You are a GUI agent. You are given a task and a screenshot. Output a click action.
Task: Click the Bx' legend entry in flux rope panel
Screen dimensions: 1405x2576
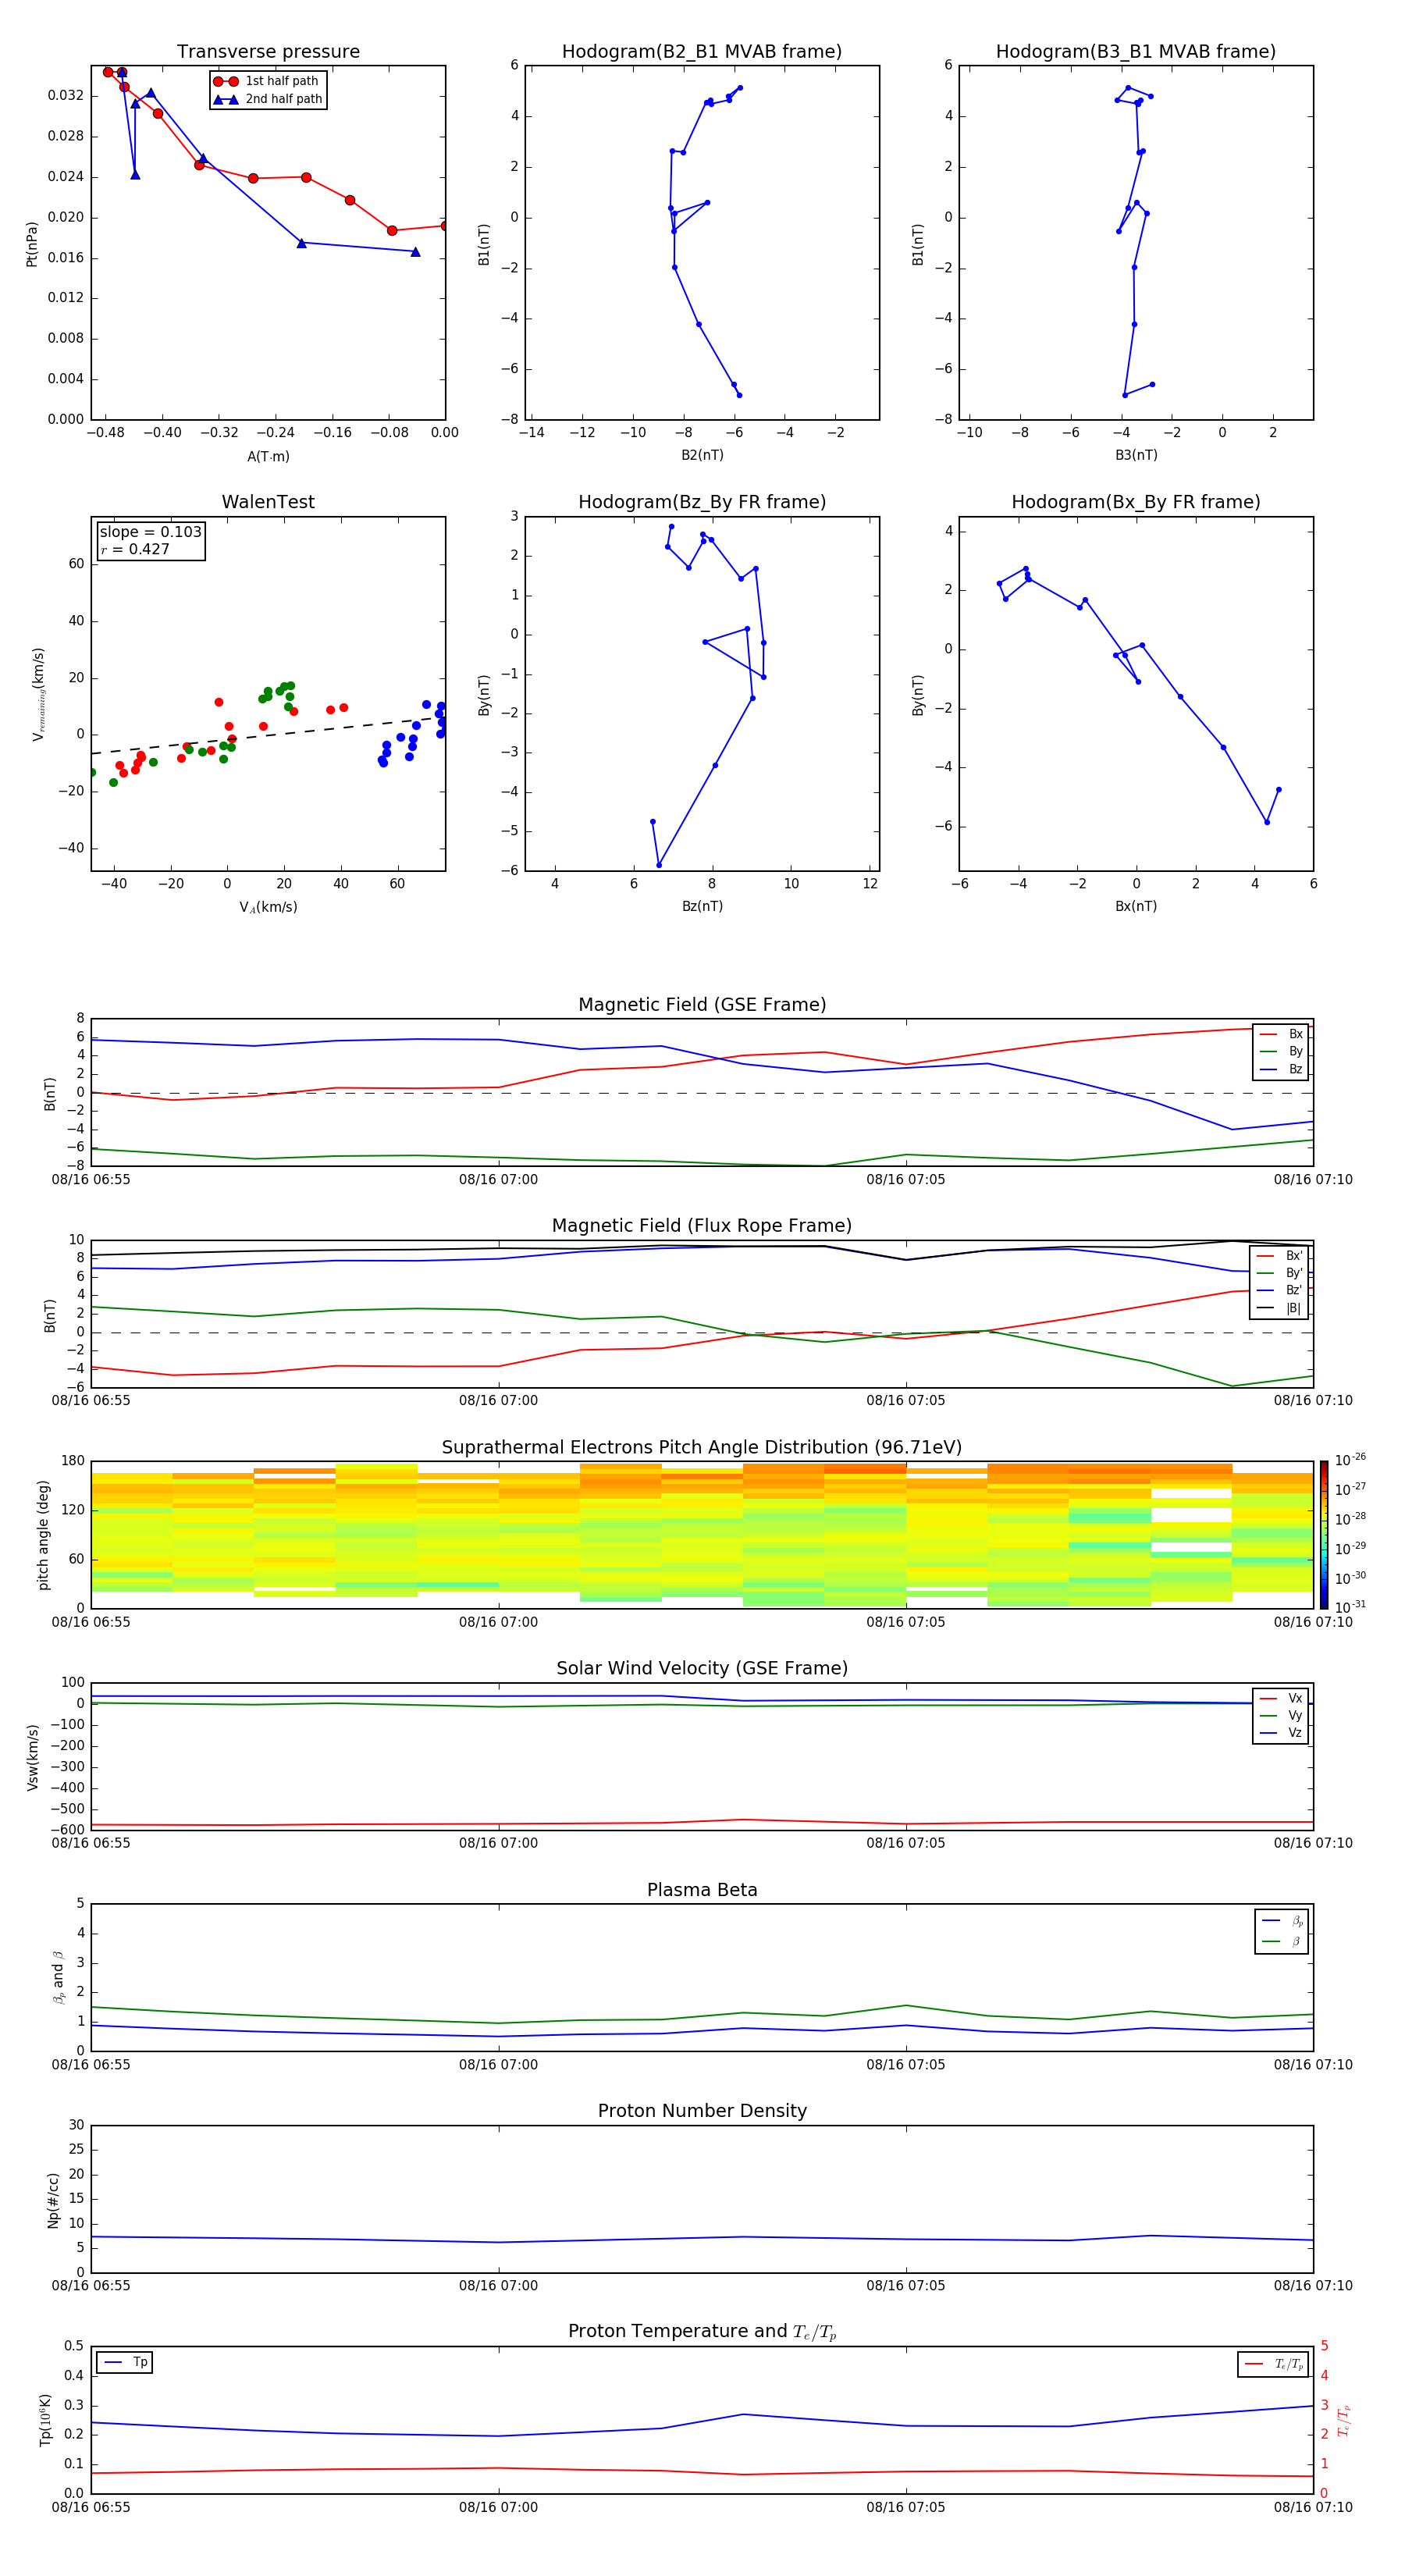click(x=1280, y=1256)
